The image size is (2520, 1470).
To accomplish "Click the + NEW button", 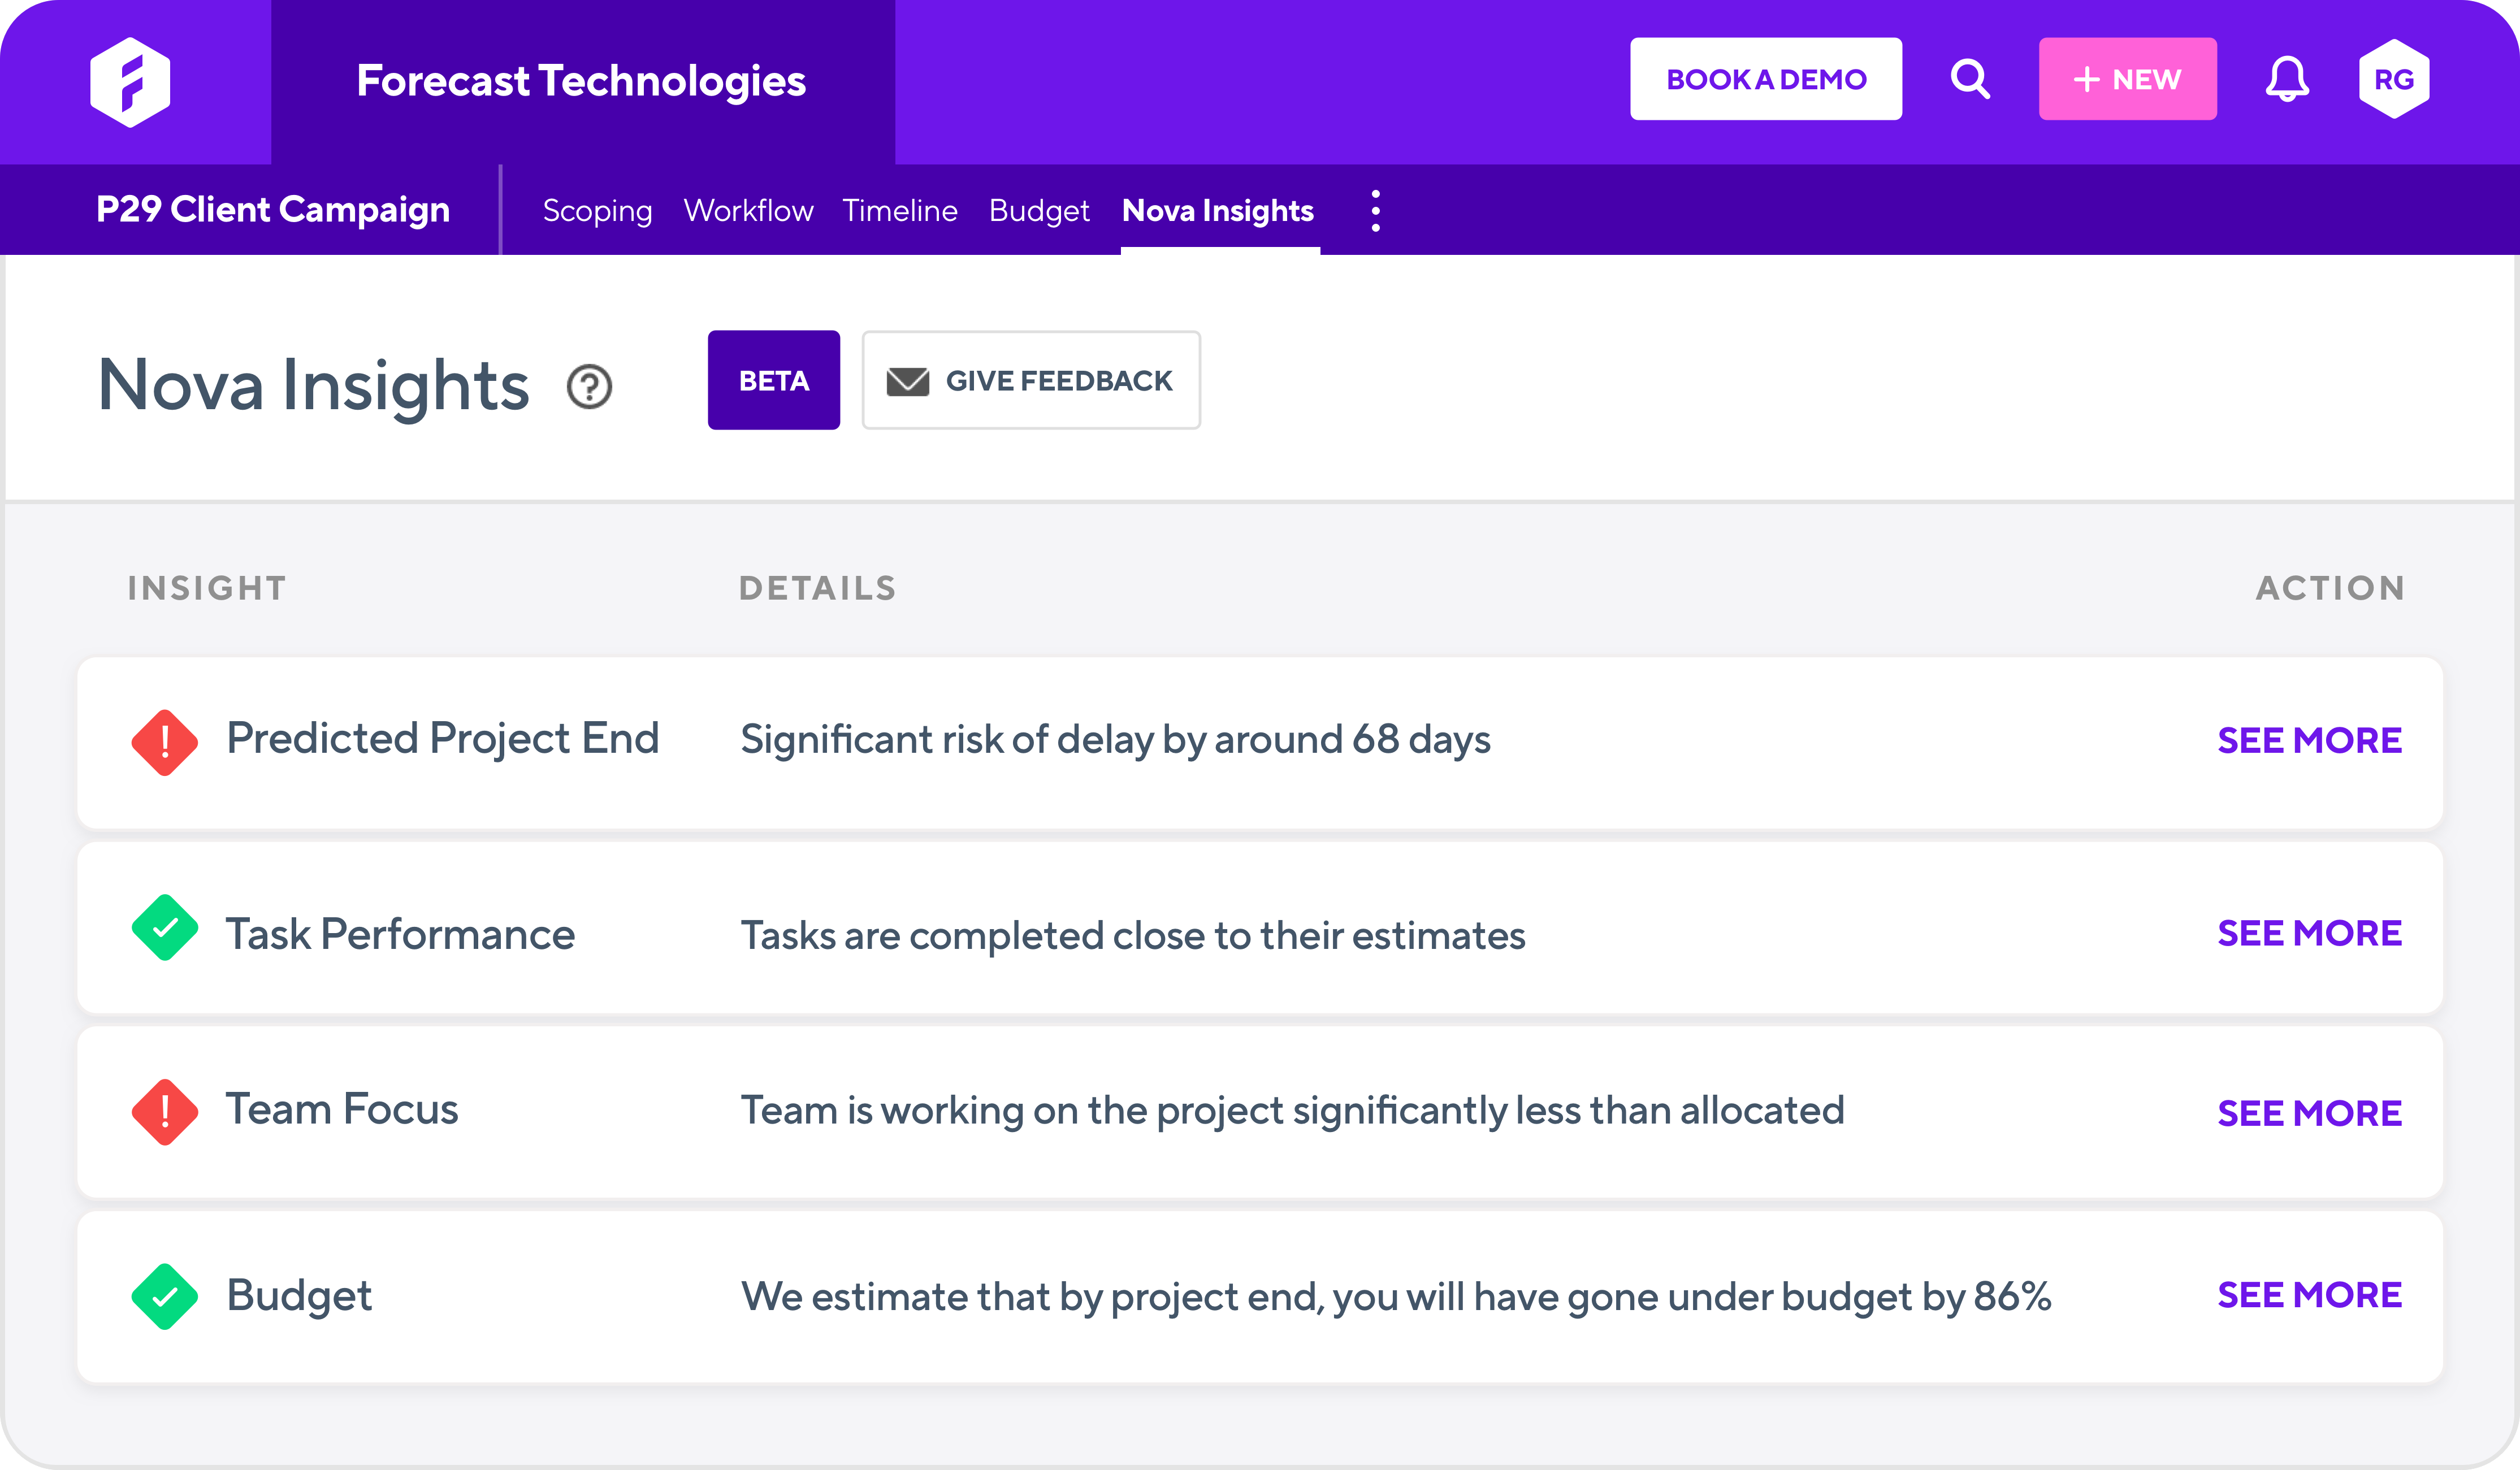I will [2127, 78].
